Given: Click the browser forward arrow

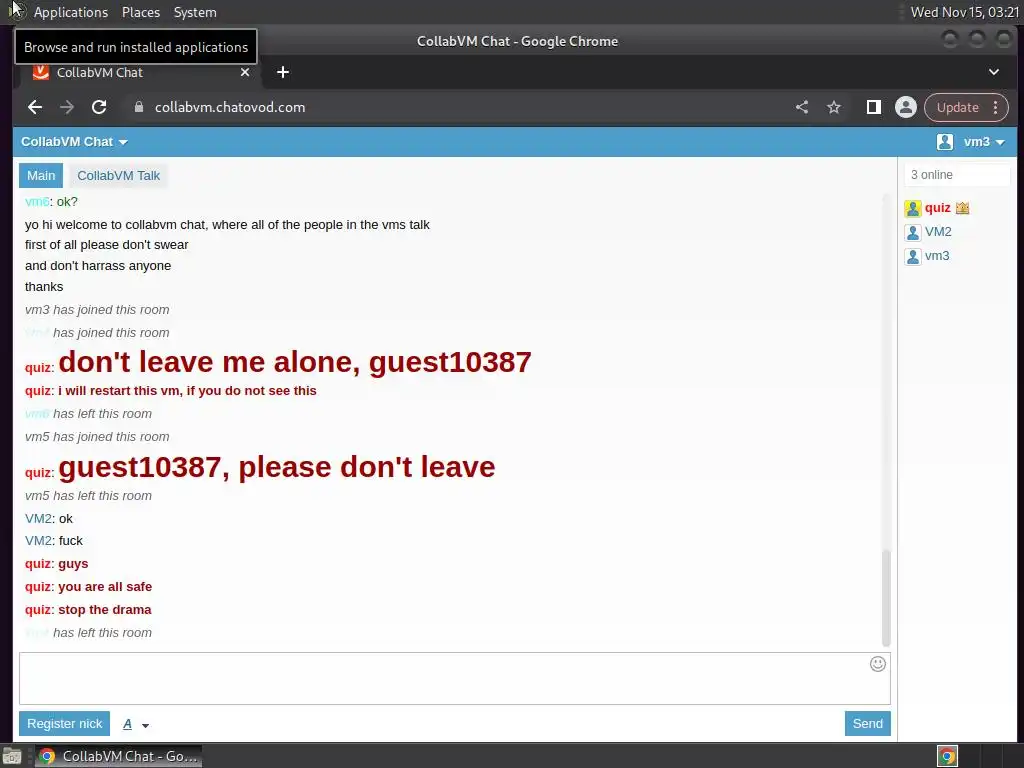Looking at the screenshot, I should 67,107.
